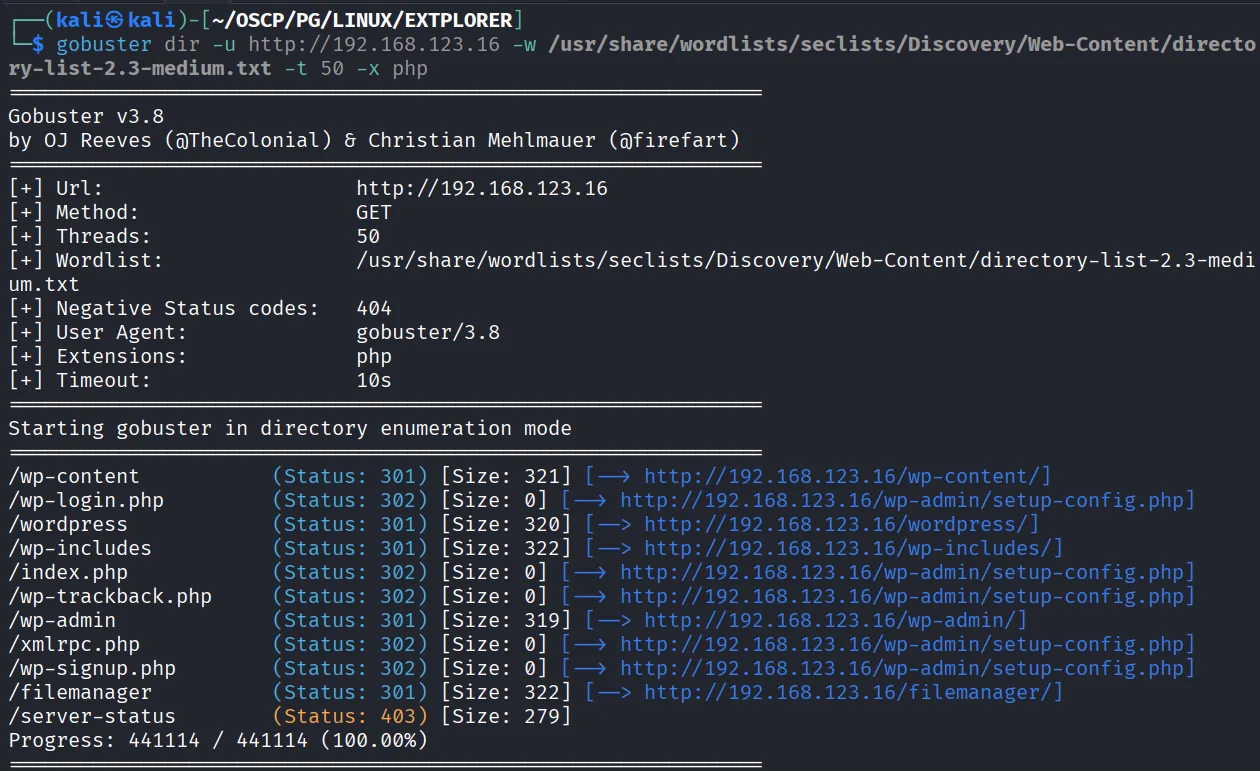
Task: Click the '[Size: 279]' value for server-status
Action: 506,716
